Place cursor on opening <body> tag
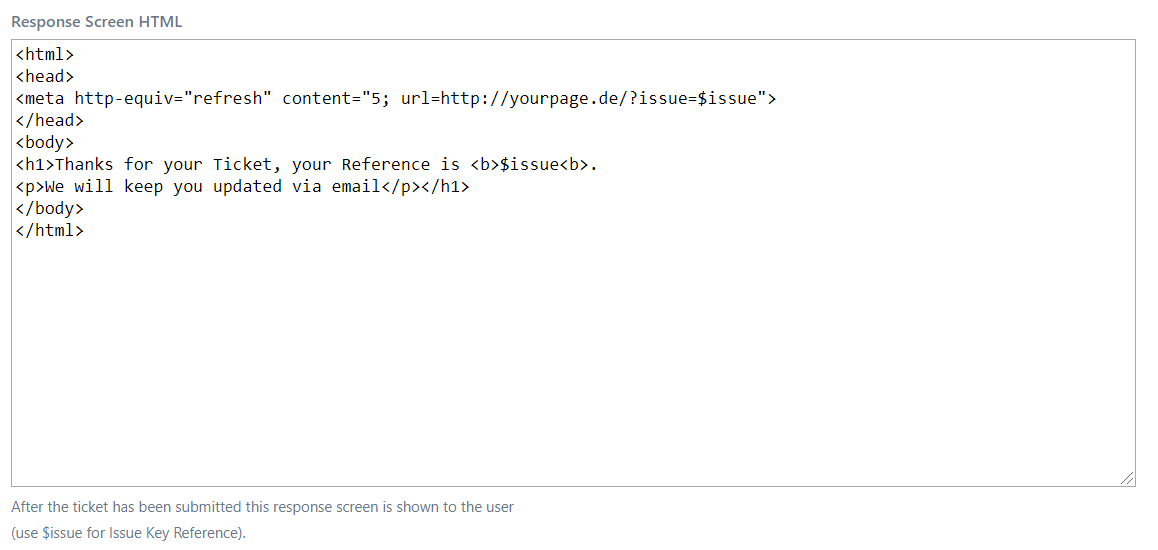This screenshot has width=1158, height=550. pos(45,143)
